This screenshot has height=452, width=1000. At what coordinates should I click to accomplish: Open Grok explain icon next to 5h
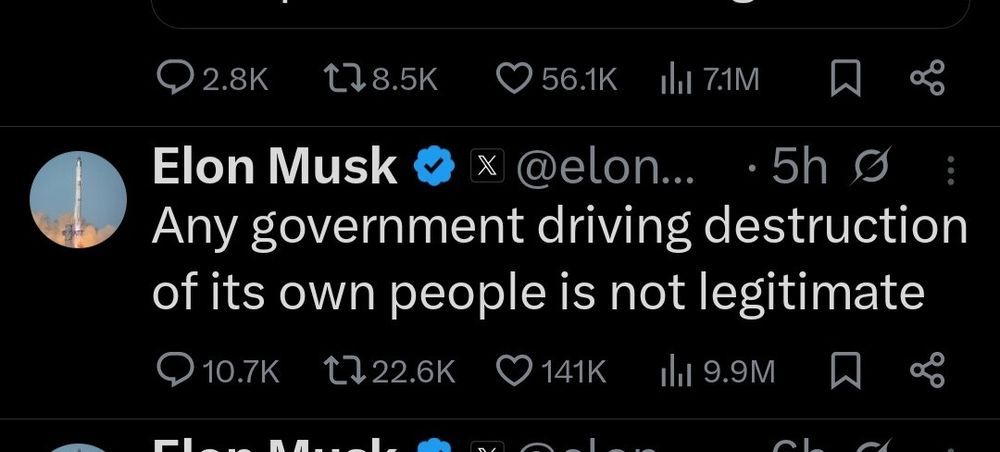coord(870,167)
